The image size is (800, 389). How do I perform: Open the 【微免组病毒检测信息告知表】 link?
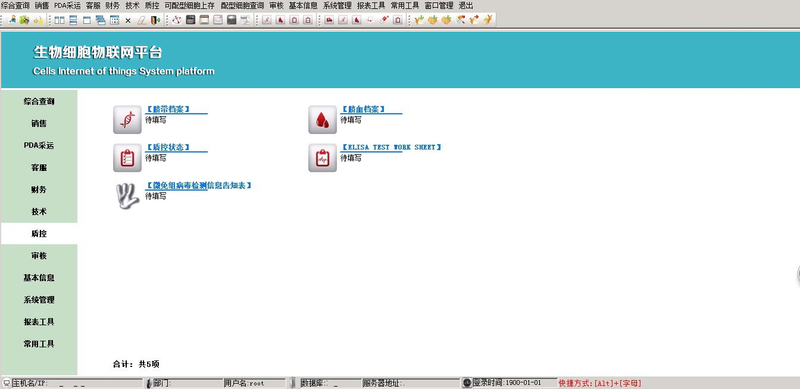(198, 185)
